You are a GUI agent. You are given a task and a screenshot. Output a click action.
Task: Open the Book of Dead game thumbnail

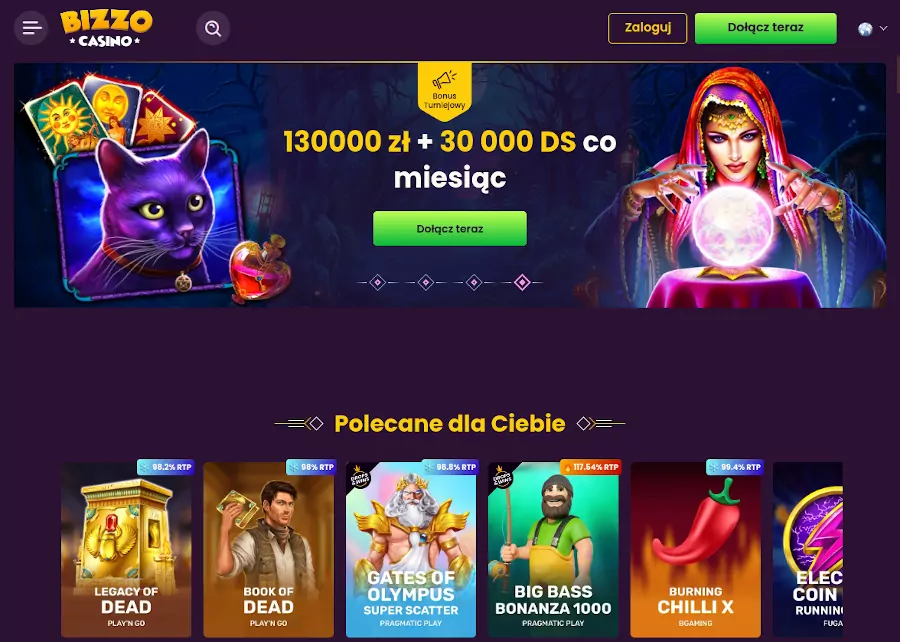(x=269, y=550)
